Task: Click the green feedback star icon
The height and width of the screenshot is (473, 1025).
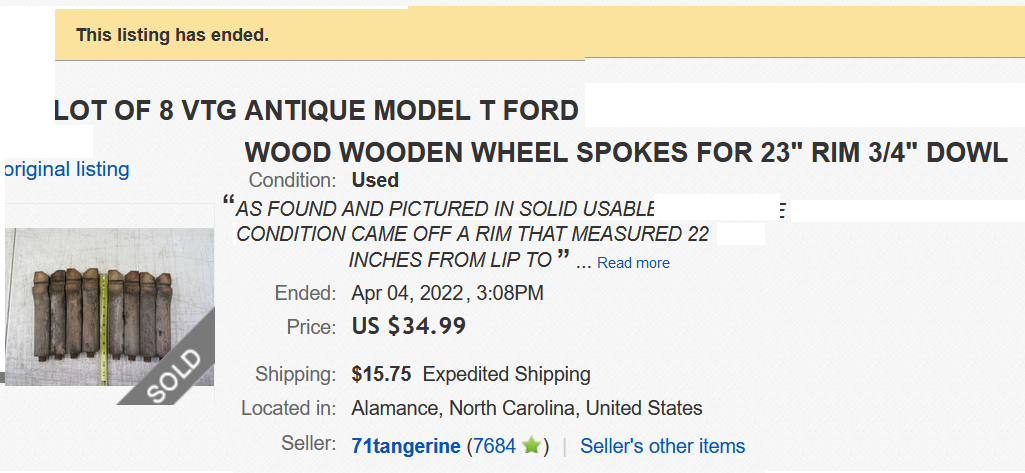Action: coord(531,446)
